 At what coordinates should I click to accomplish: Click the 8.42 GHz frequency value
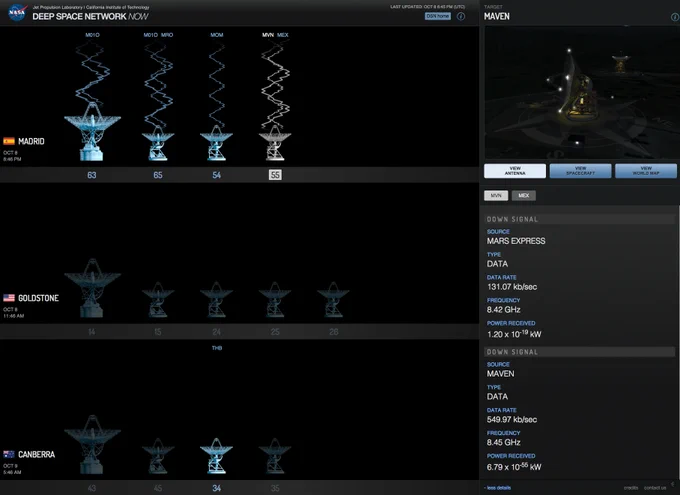coord(503,310)
